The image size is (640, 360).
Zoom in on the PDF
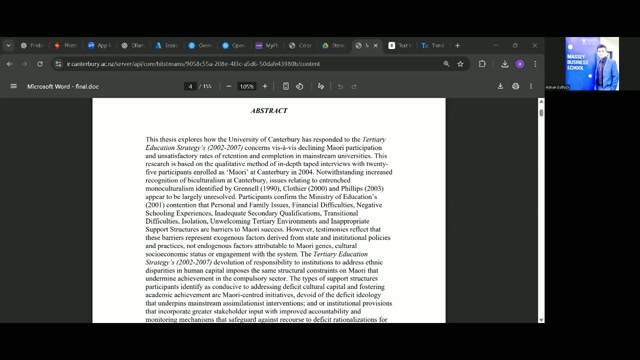(x=264, y=86)
